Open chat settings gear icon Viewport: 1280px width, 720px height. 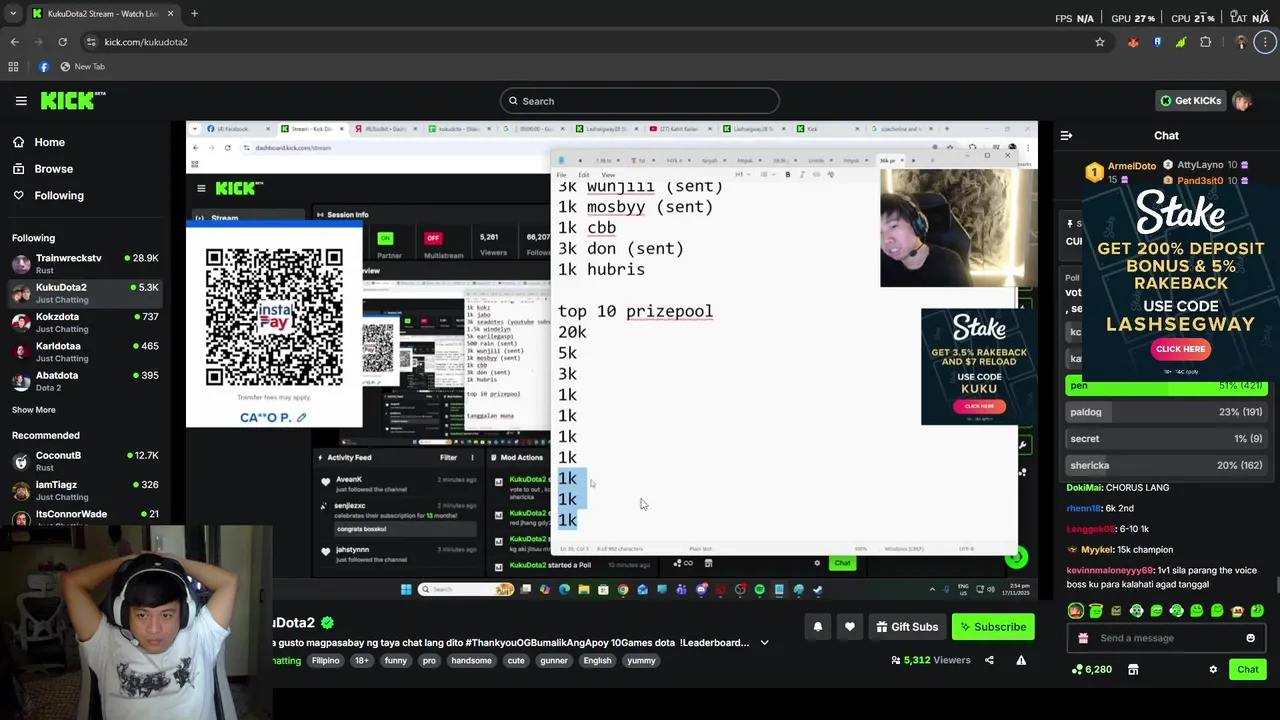(x=1213, y=670)
